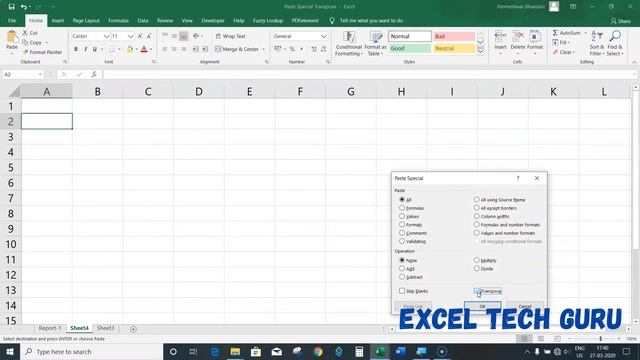Select the Multiply operation radio button

pos(476,260)
